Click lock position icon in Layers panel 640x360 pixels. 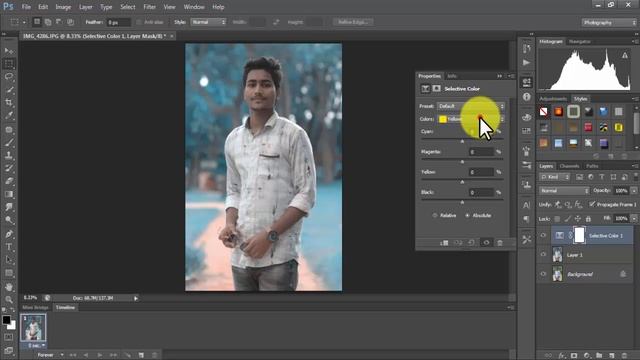pos(578,219)
